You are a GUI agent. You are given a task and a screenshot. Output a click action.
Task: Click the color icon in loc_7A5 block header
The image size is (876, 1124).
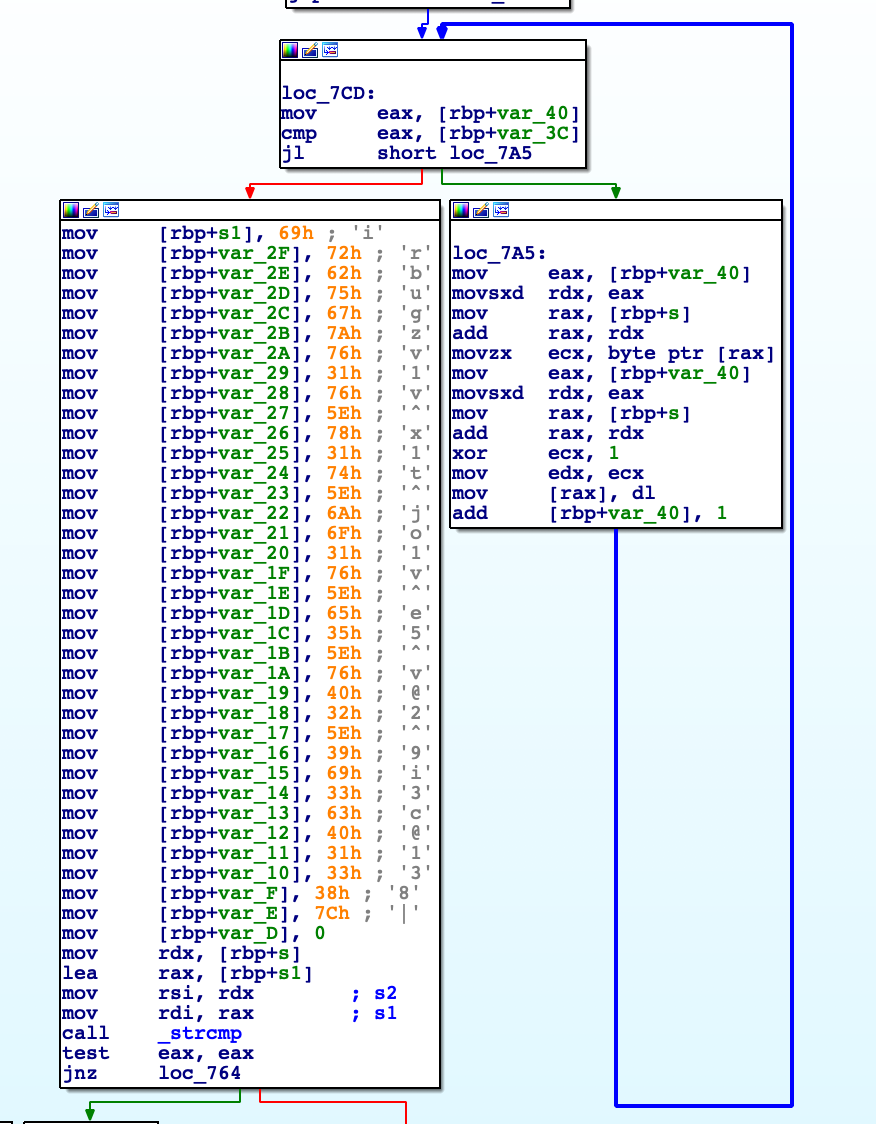click(x=461, y=210)
